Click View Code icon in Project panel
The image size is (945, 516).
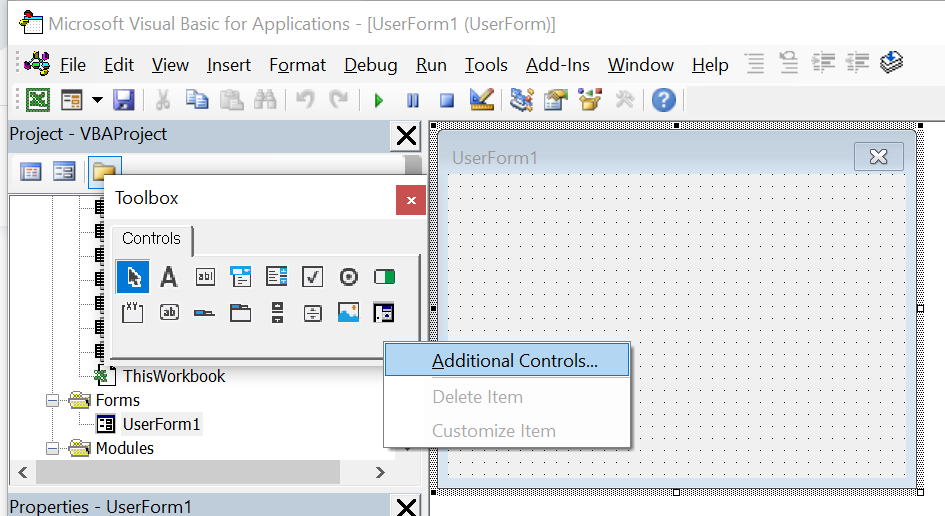[30, 172]
